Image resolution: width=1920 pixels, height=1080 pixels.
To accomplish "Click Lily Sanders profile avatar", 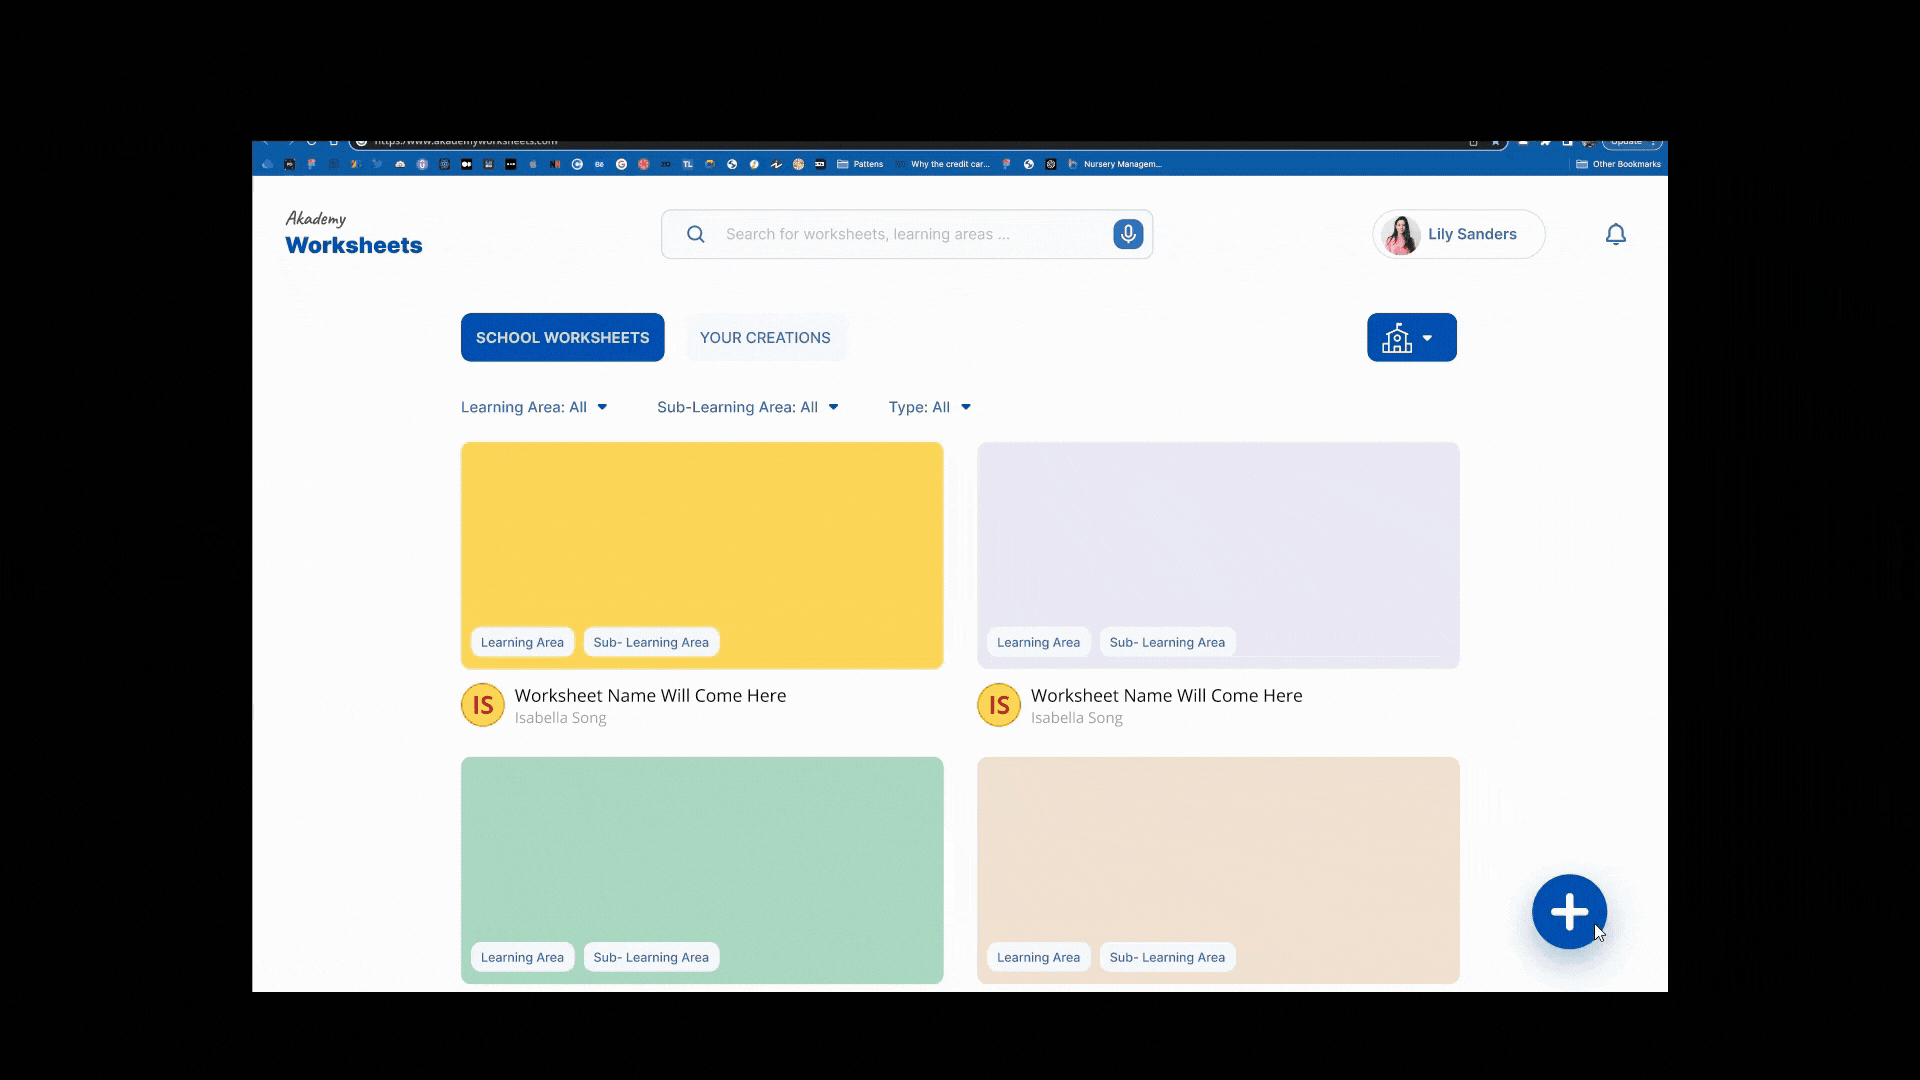I will [1400, 235].
